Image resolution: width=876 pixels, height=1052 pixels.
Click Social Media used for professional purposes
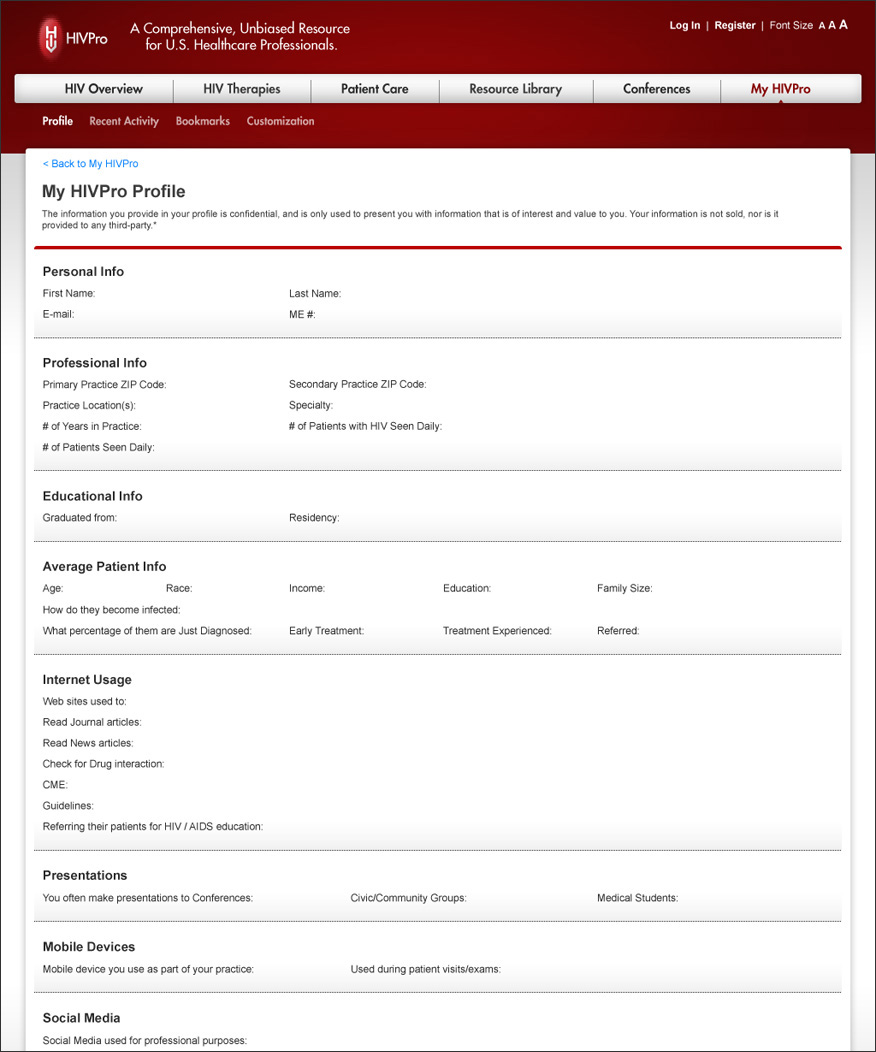point(145,1041)
